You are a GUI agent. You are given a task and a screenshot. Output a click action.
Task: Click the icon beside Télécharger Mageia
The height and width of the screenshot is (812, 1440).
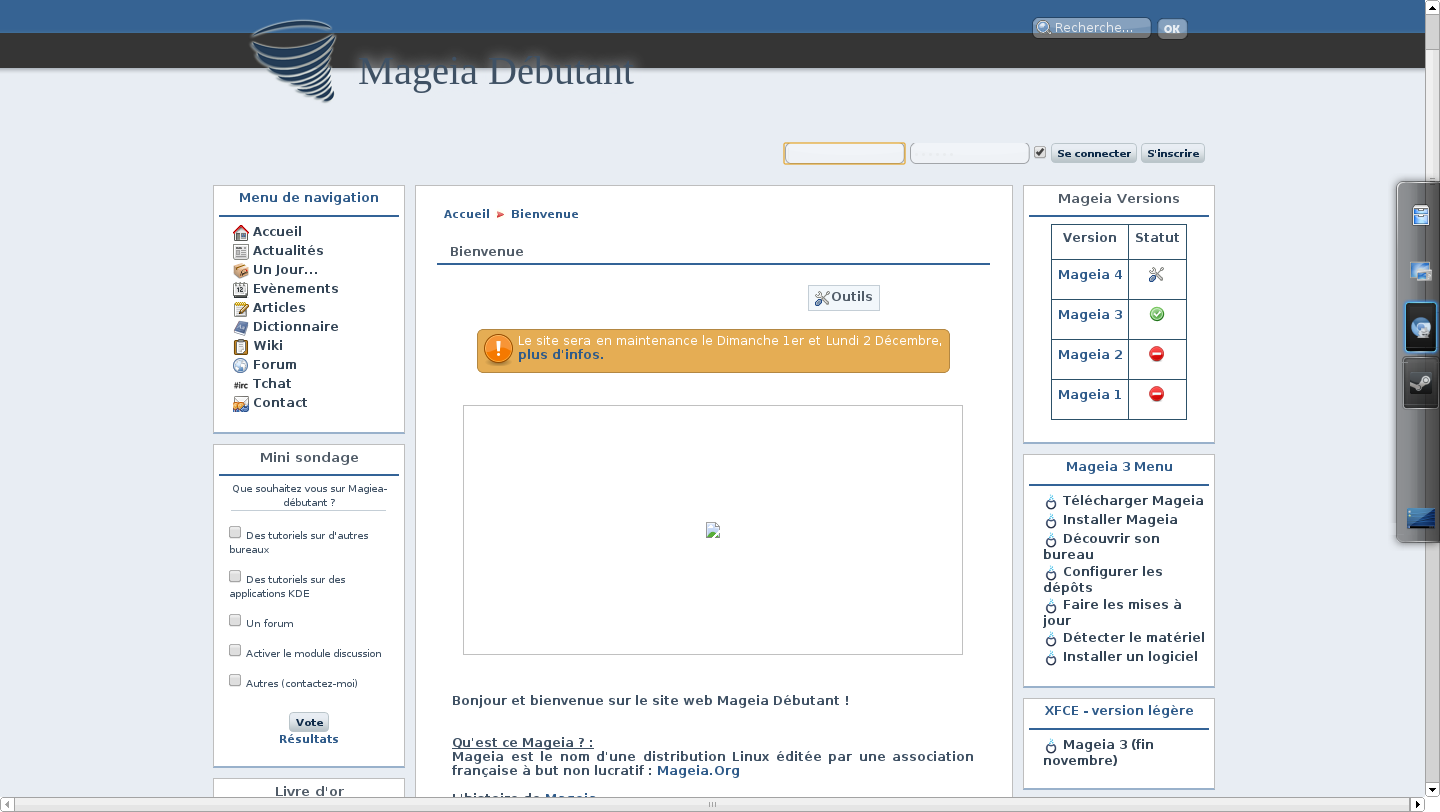coord(1051,502)
